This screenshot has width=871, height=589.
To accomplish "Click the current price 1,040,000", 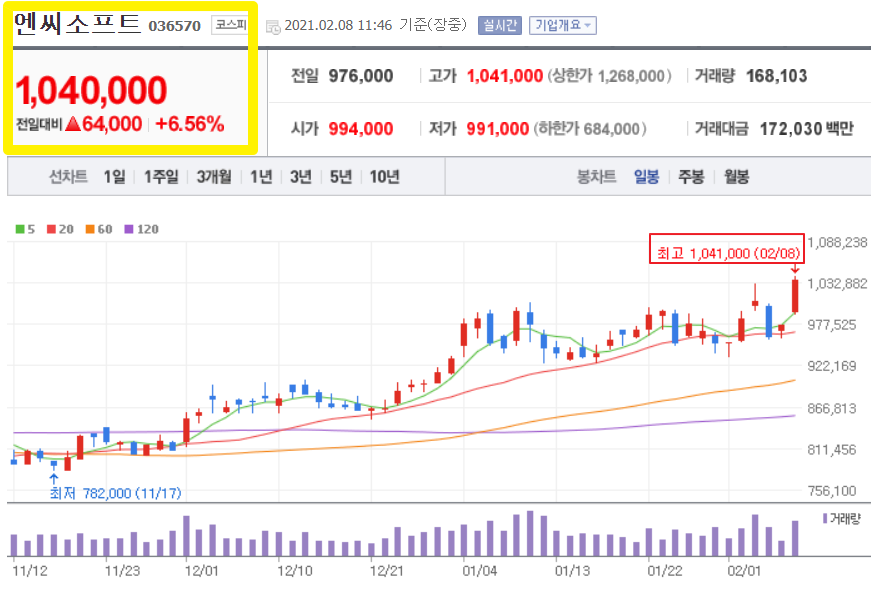I will [x=91, y=91].
